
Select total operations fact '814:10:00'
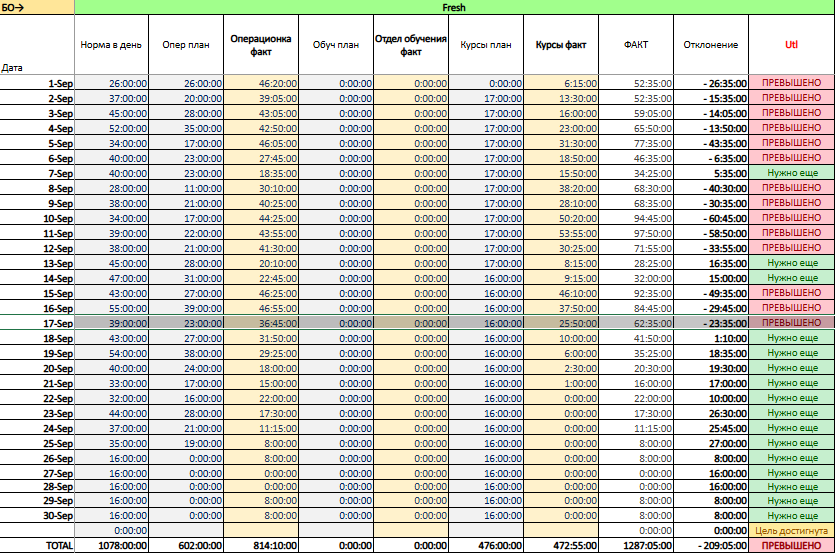coord(261,546)
